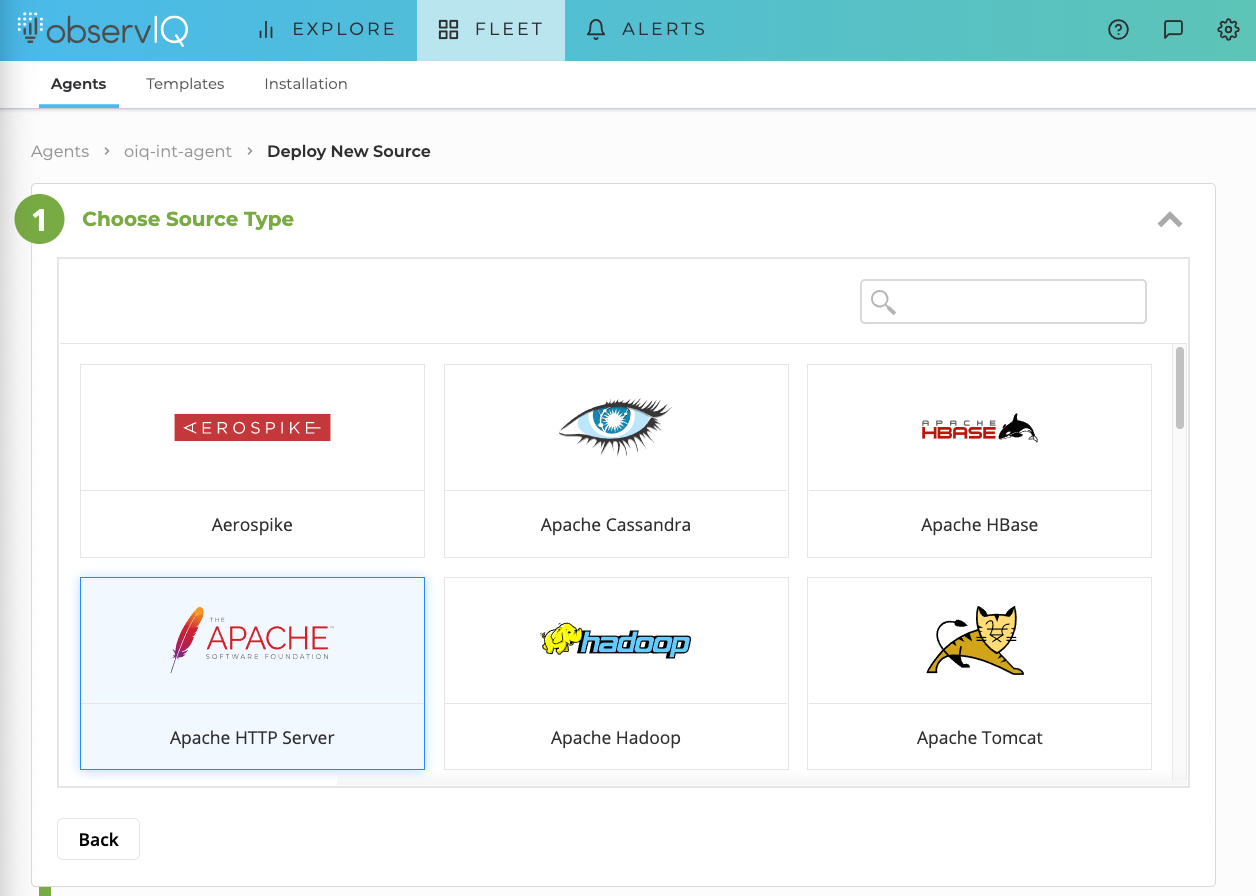Select the Apache Cassandra eye logo

point(615,426)
